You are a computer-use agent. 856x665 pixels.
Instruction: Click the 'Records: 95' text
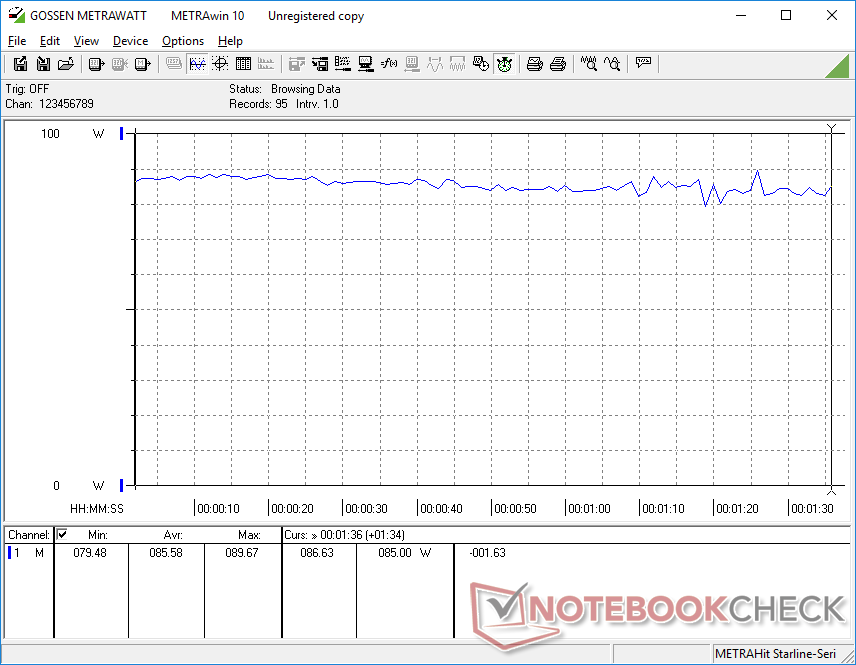click(258, 104)
